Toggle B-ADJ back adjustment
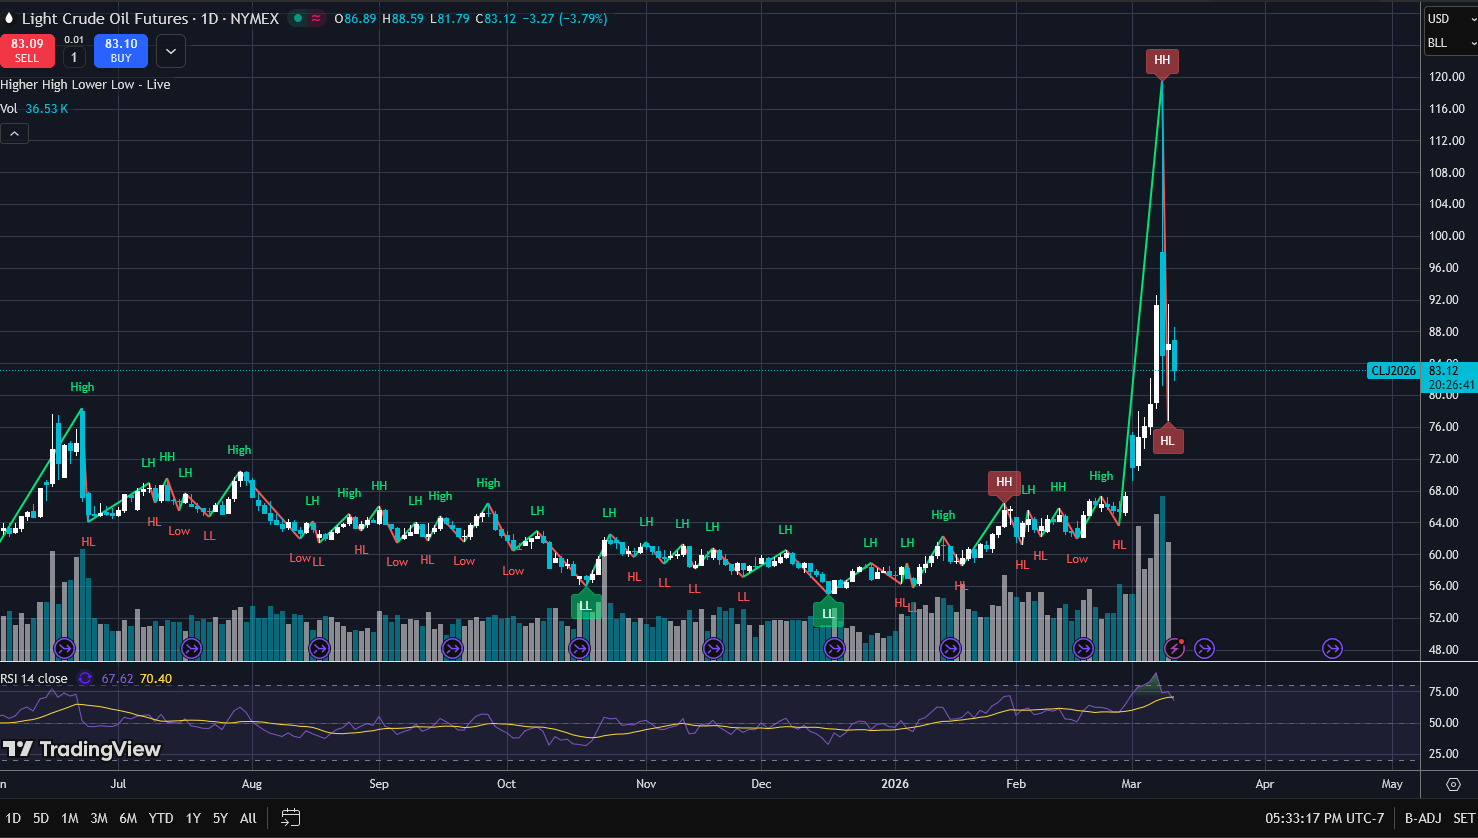 pyautogui.click(x=1422, y=818)
